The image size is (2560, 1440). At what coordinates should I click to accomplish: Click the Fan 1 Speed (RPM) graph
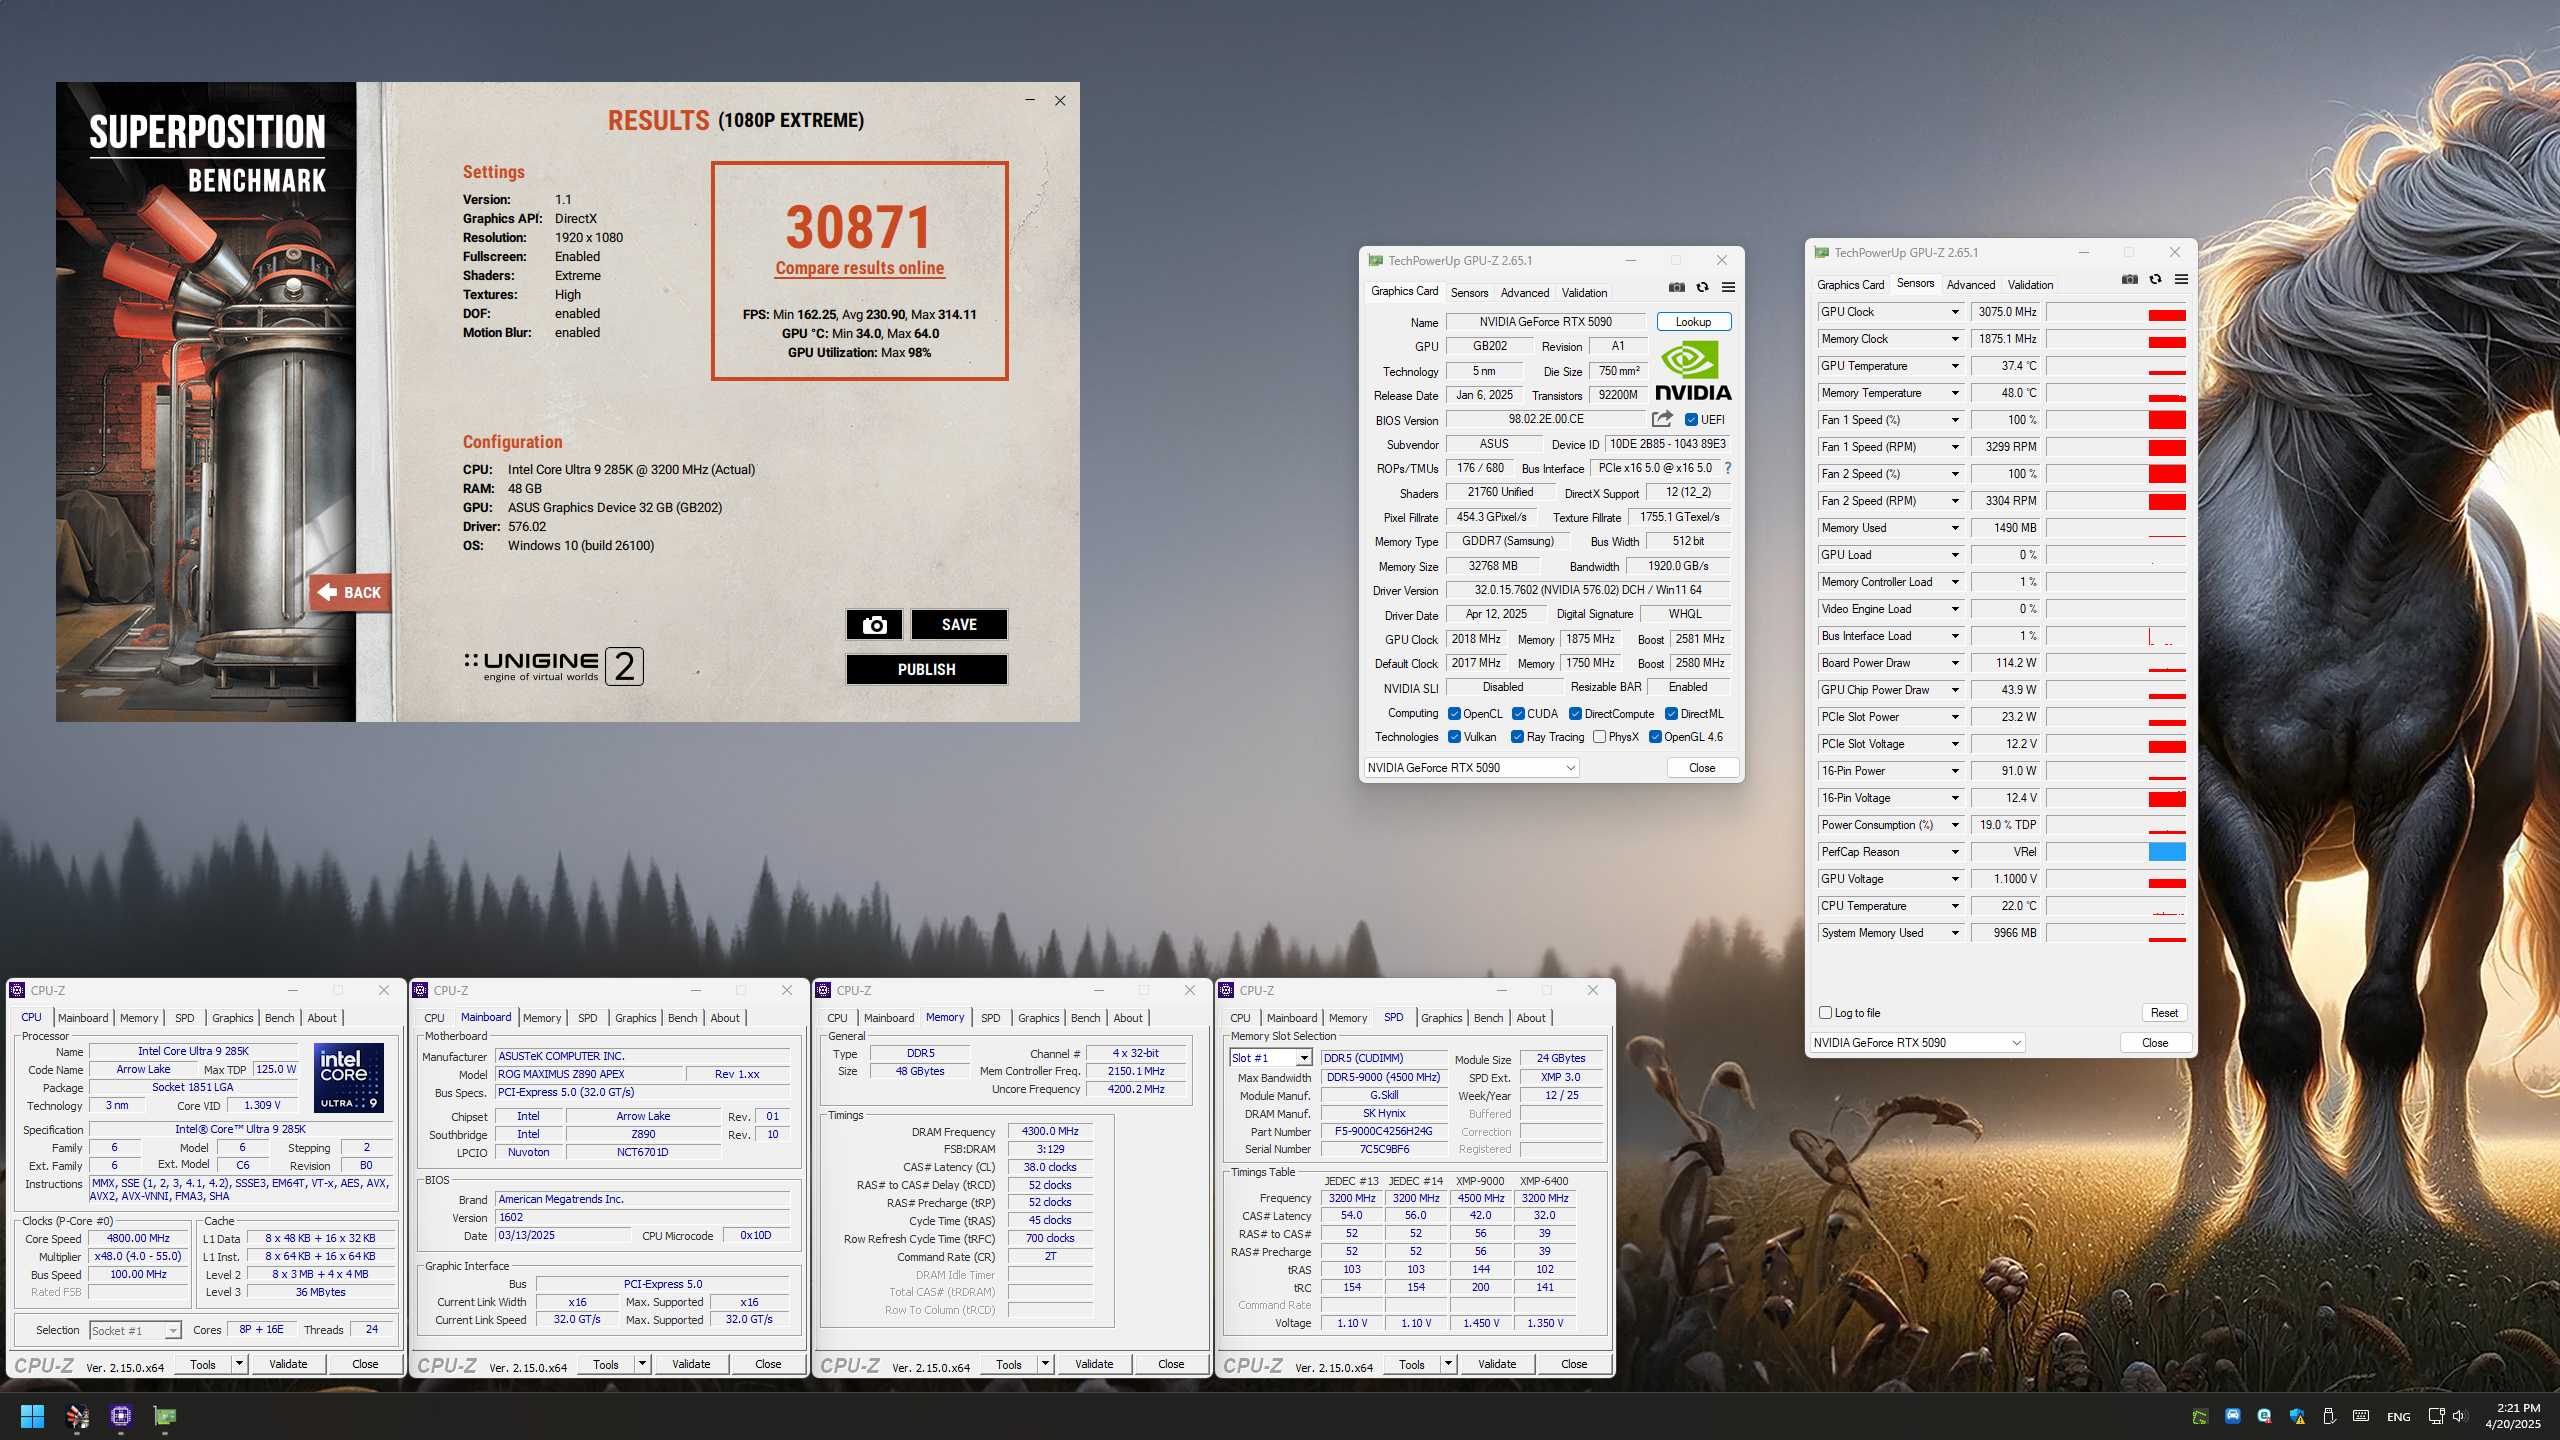(2116, 447)
